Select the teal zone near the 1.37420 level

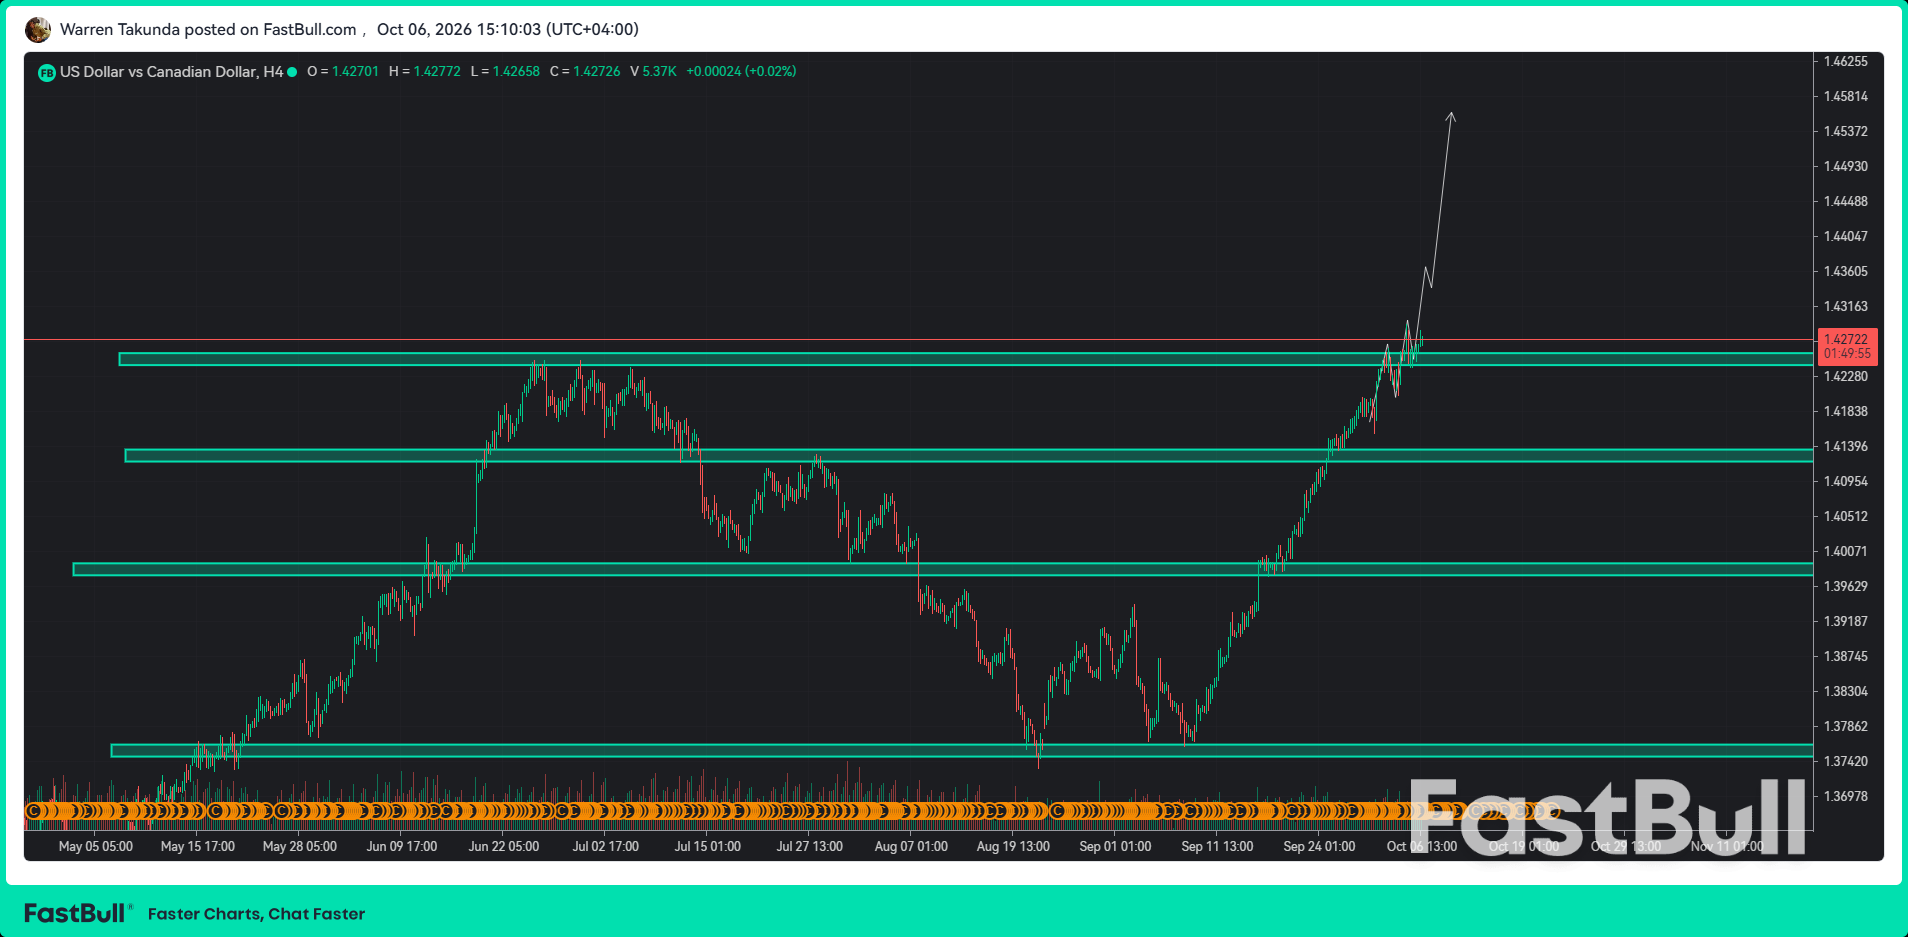coord(961,750)
